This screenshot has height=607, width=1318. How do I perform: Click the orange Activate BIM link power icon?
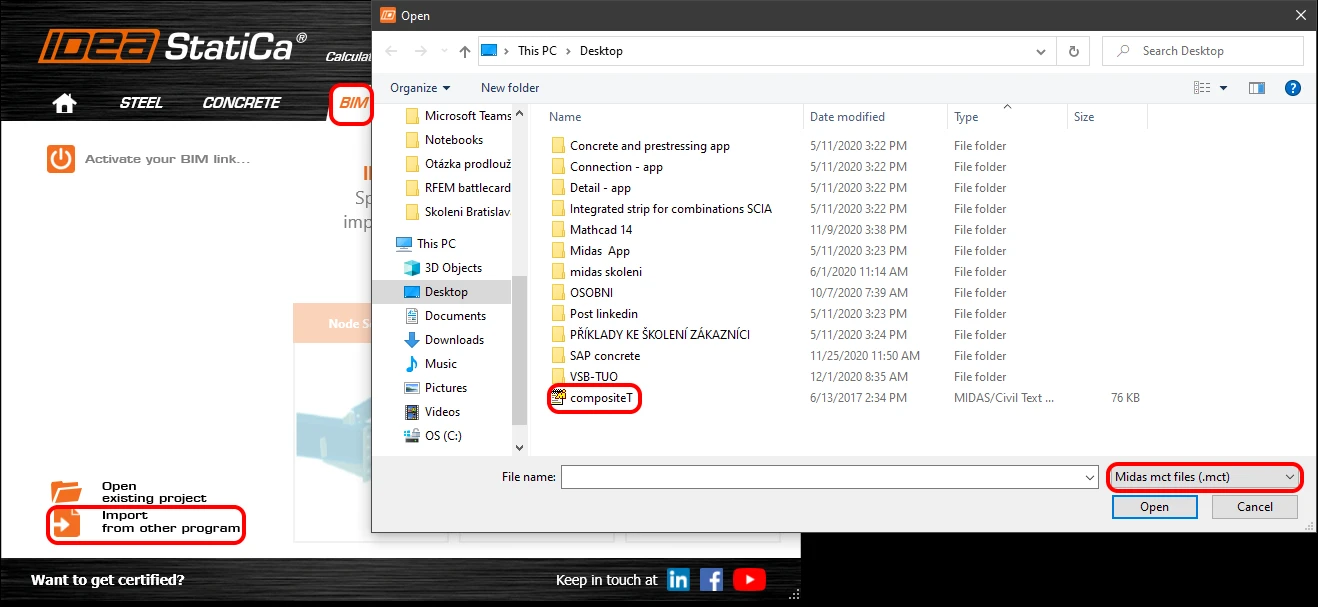pos(61,159)
